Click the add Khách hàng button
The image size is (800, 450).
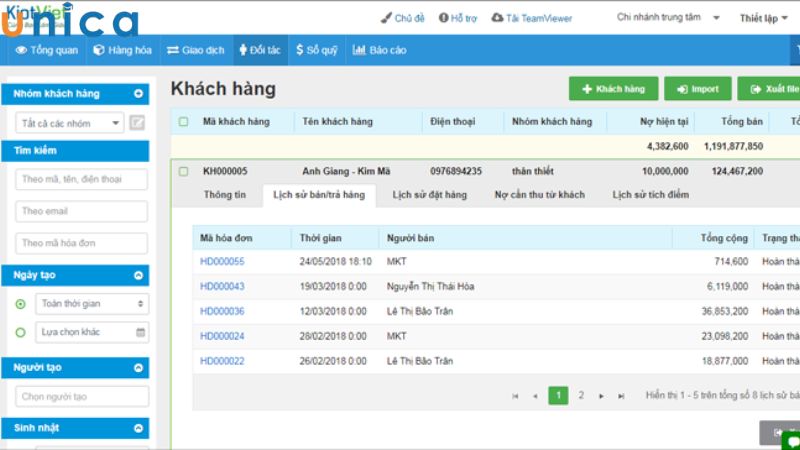tap(613, 89)
